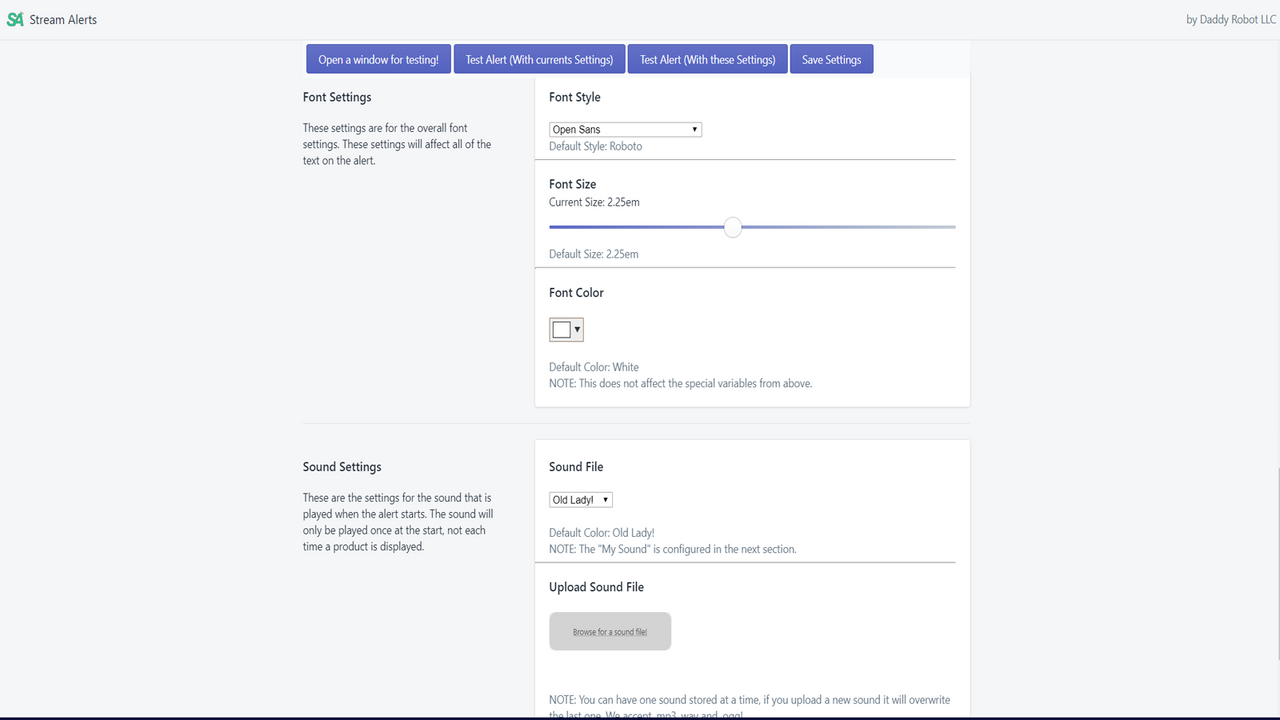The height and width of the screenshot is (720, 1280).
Task: Click the white Font Color swatch
Action: [562, 330]
